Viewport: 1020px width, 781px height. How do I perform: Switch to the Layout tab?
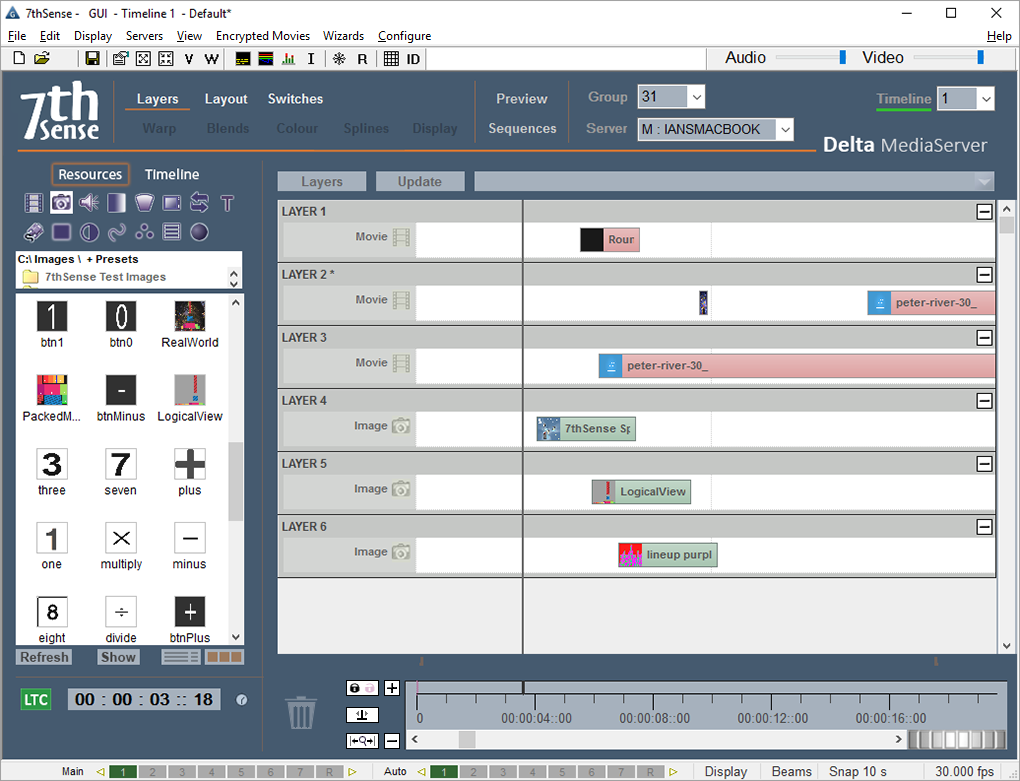tap(226, 99)
